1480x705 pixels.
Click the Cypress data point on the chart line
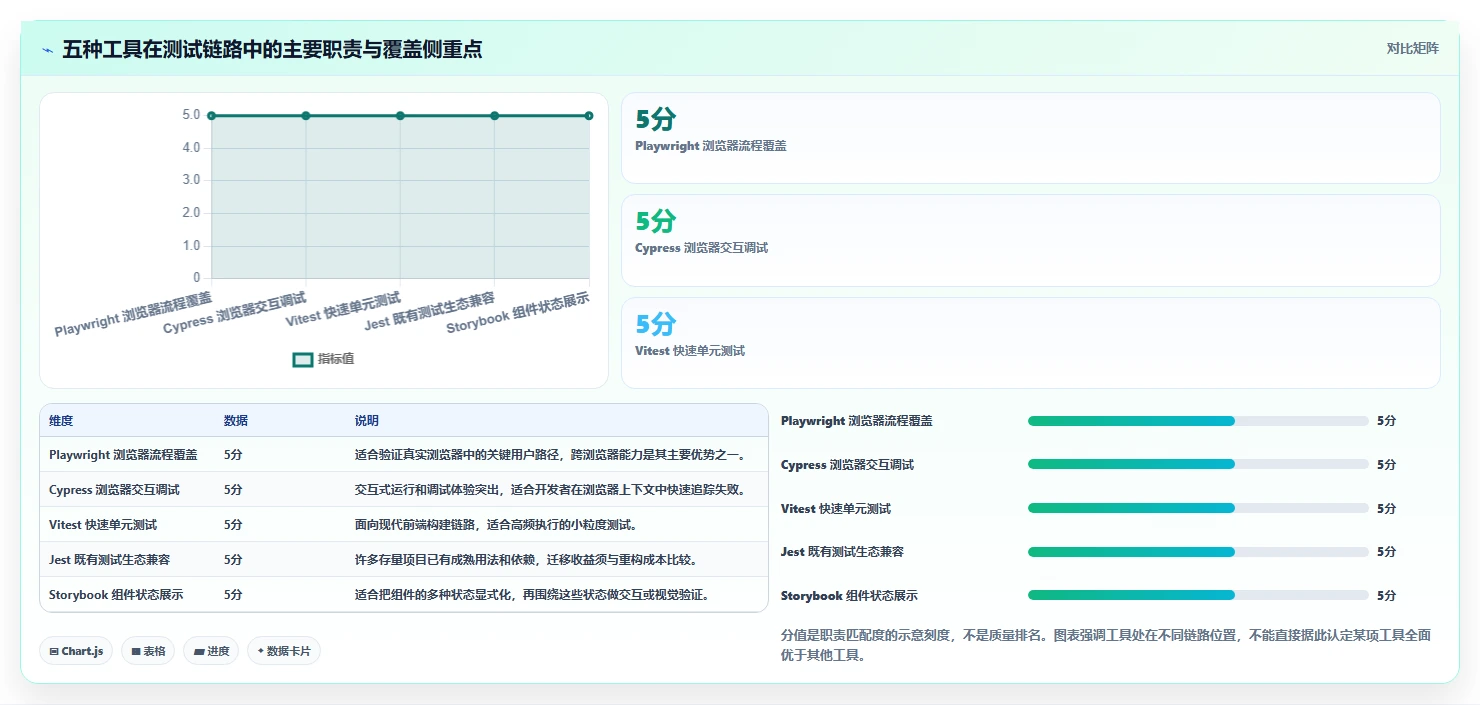point(306,116)
